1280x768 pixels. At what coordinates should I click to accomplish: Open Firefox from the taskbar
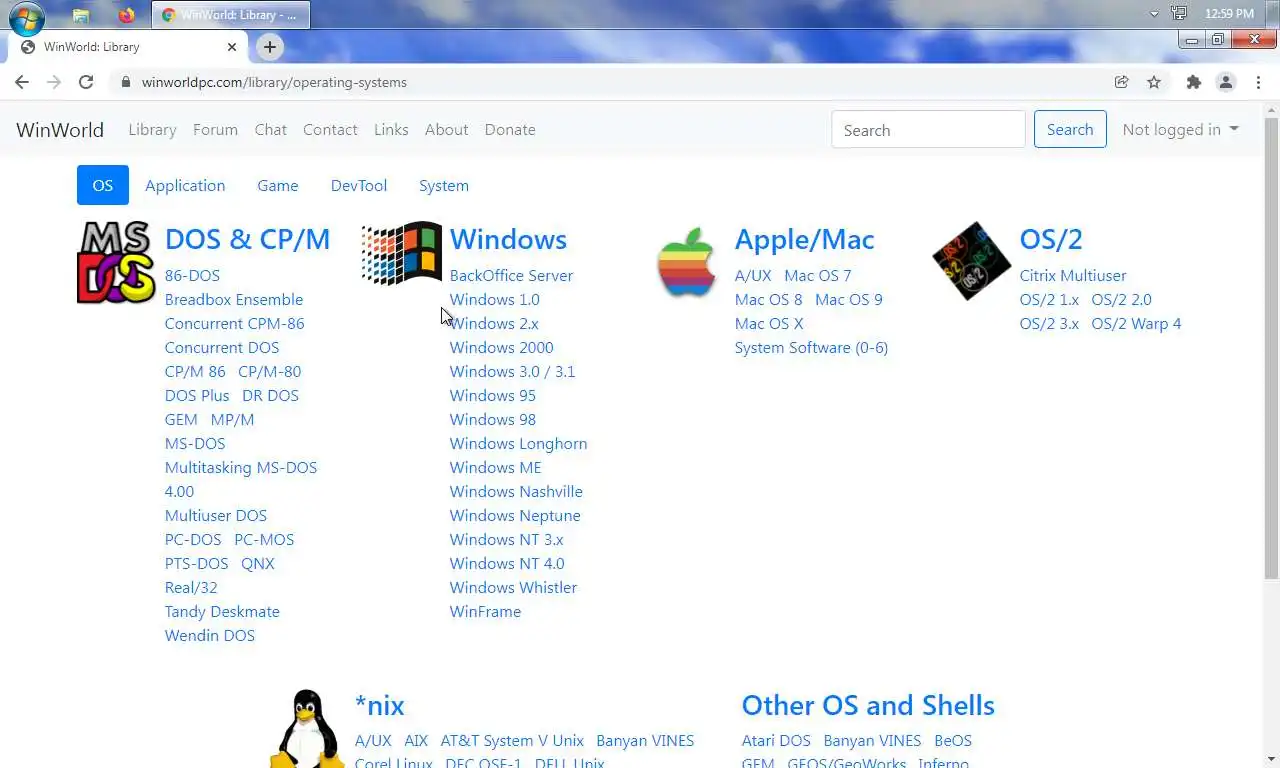(126, 15)
